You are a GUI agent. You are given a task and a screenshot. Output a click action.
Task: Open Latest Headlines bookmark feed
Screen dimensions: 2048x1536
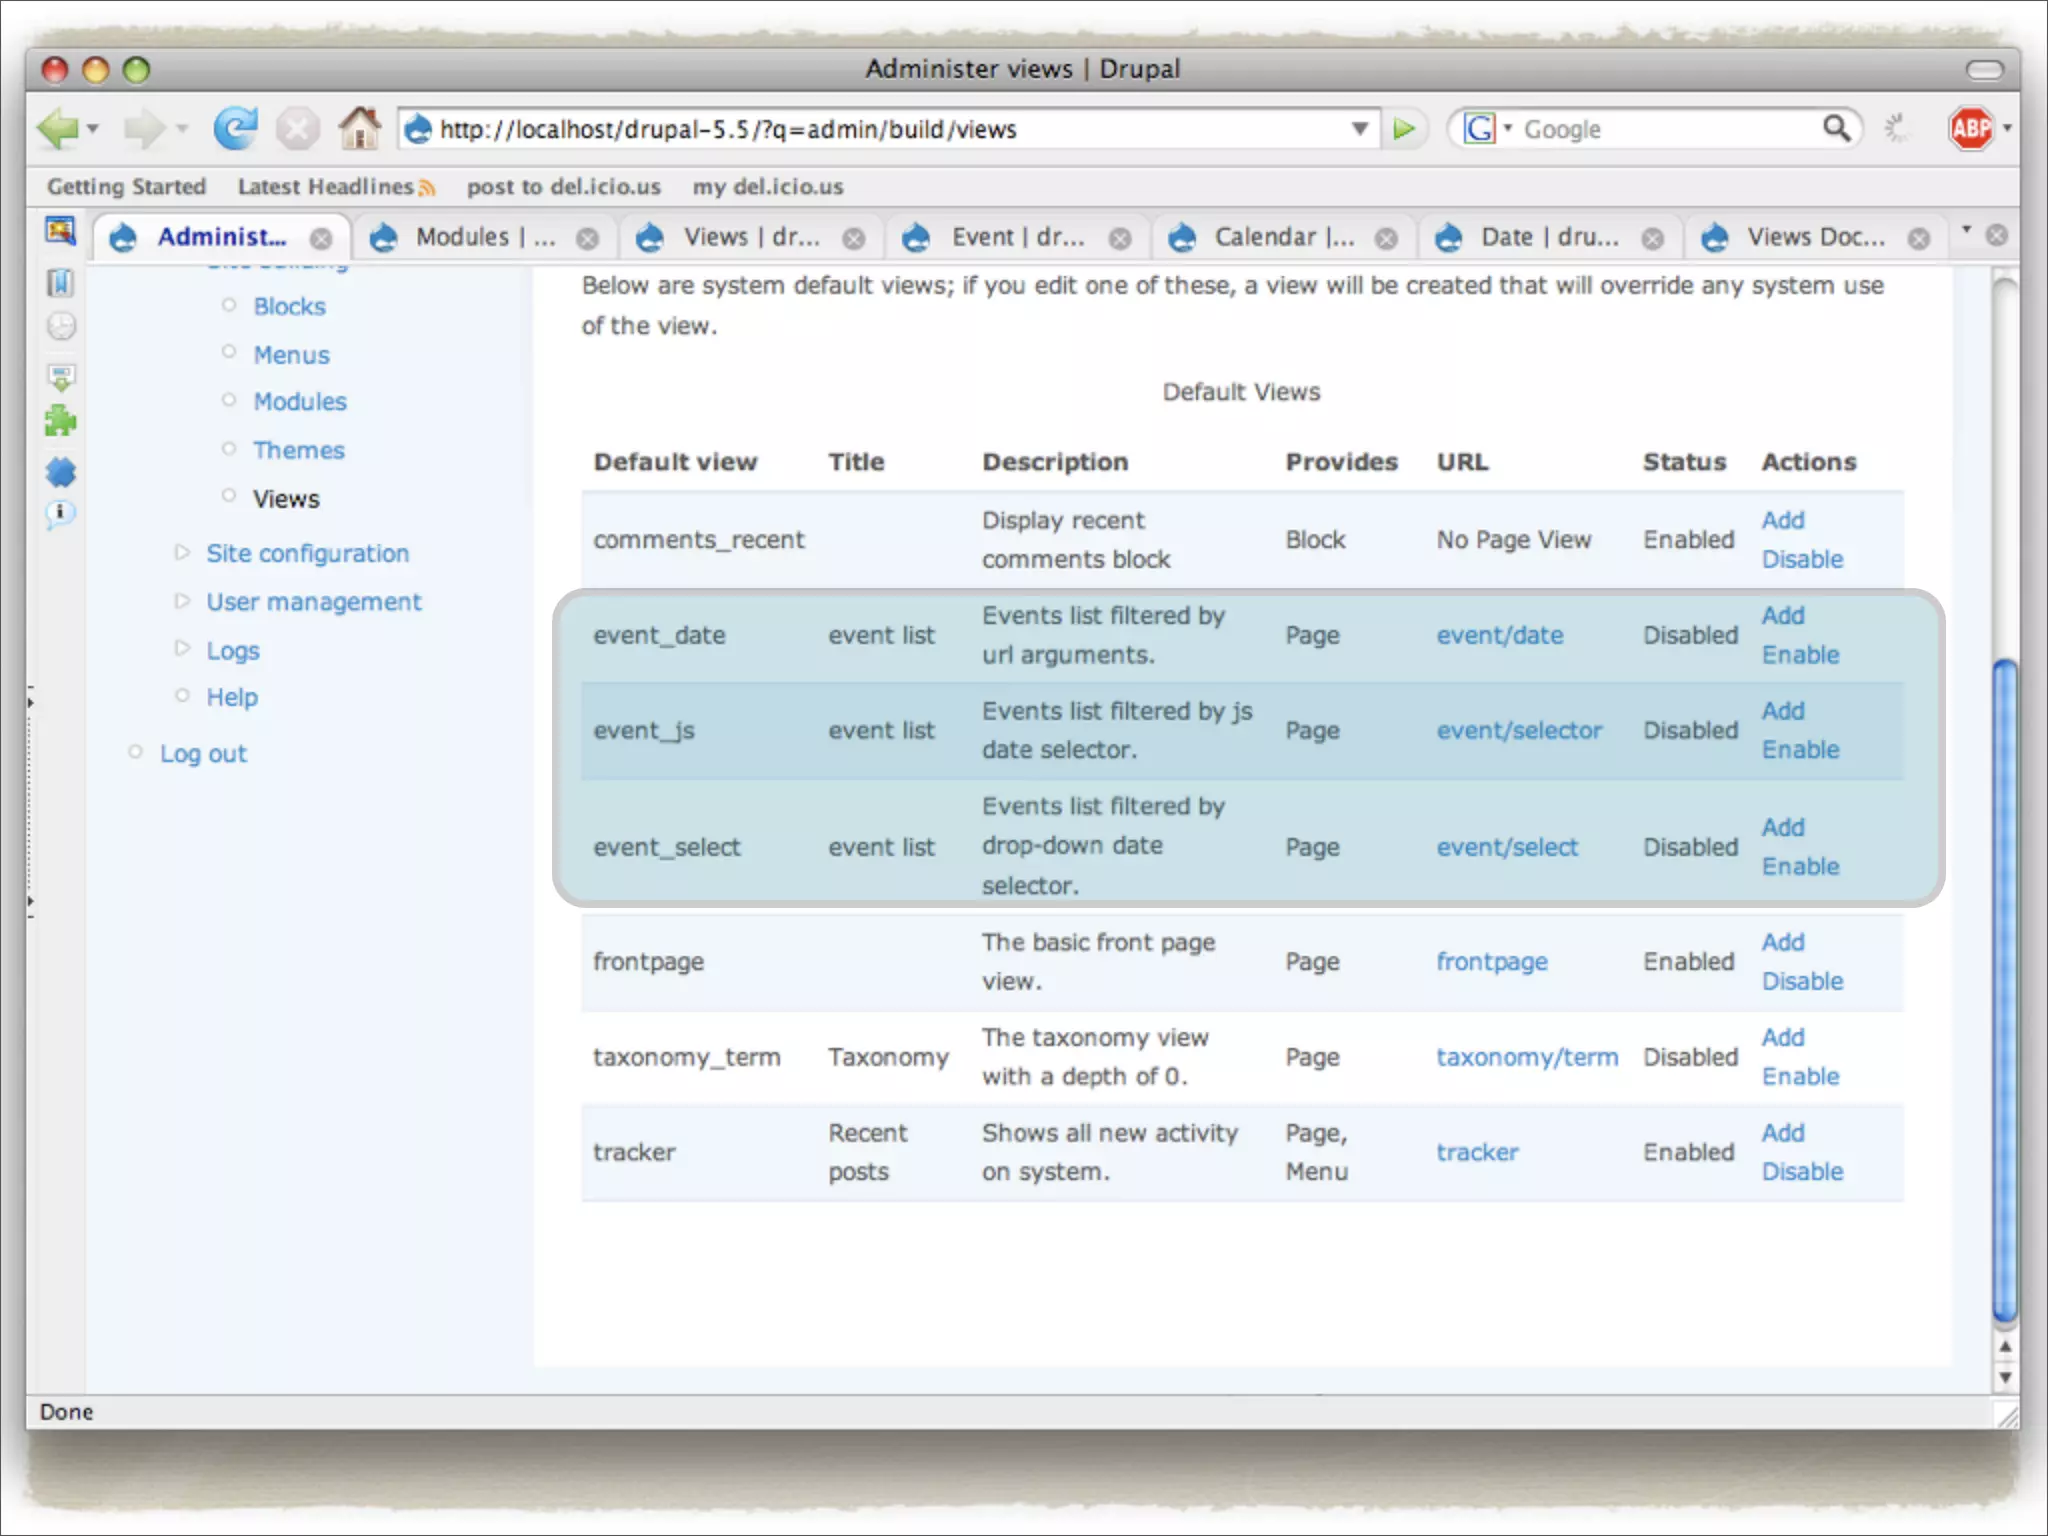coord(326,187)
